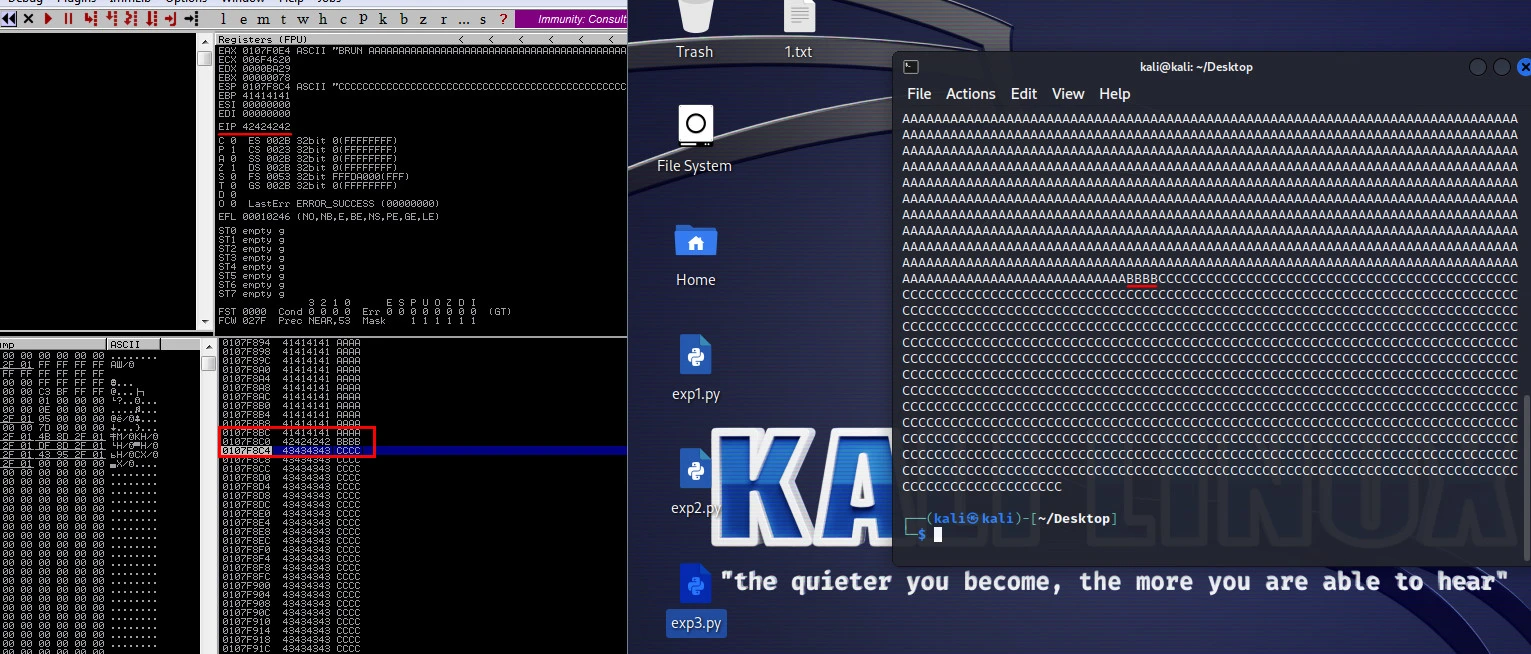Click the Step over toolbar icon
This screenshot has width=1531, height=654.
coord(111,18)
